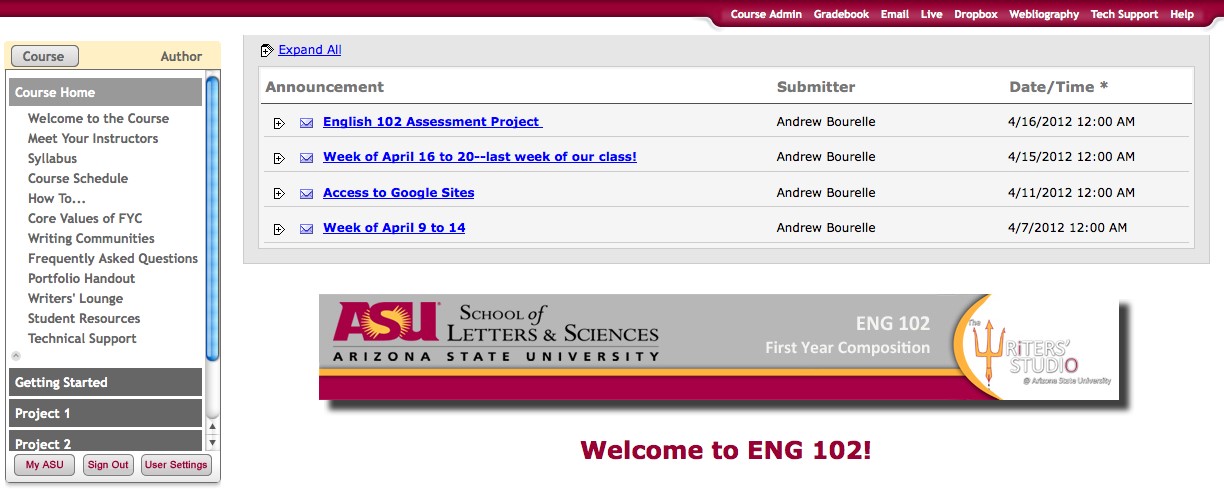
Task: Click envelope icon beside Week of April 9 to 14
Action: coord(307,229)
